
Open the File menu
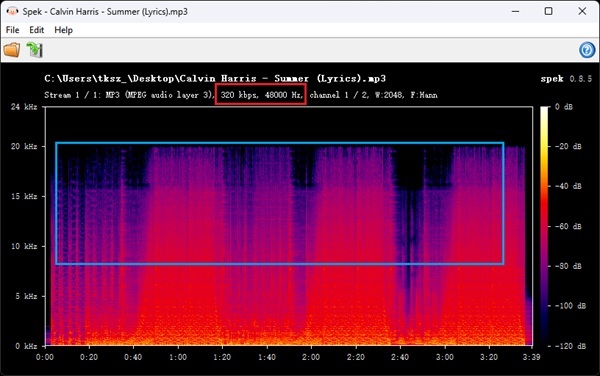pyautogui.click(x=12, y=30)
